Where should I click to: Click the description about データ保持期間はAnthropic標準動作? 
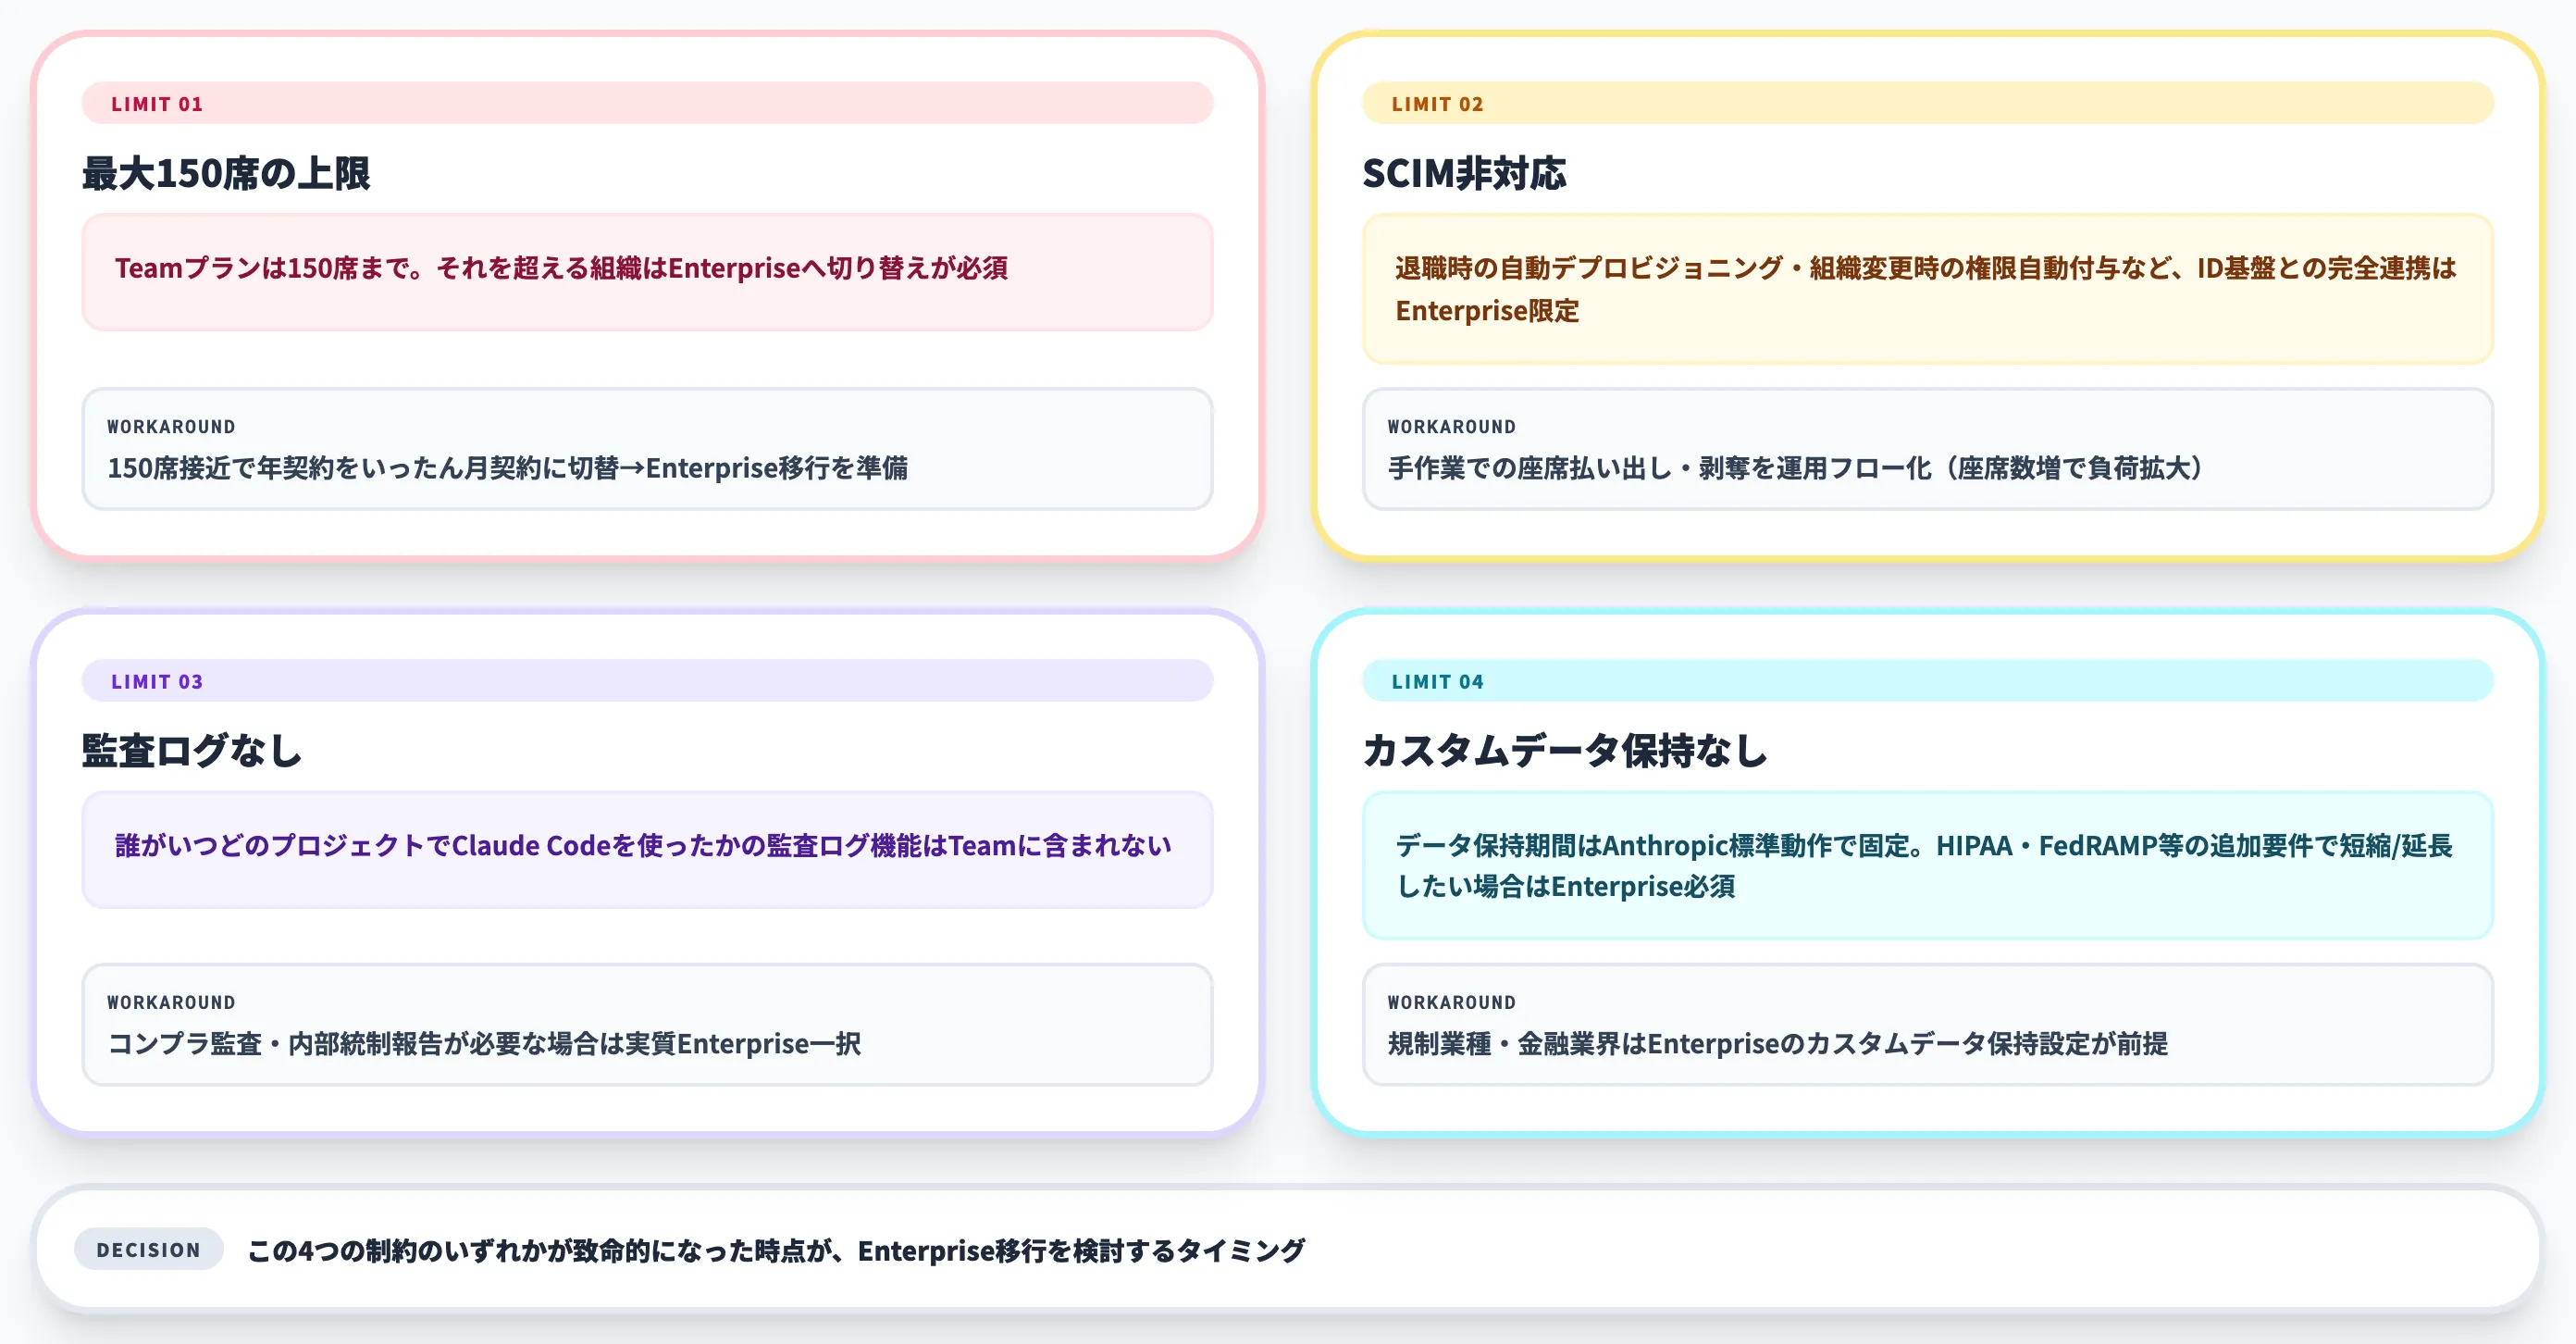(1923, 866)
